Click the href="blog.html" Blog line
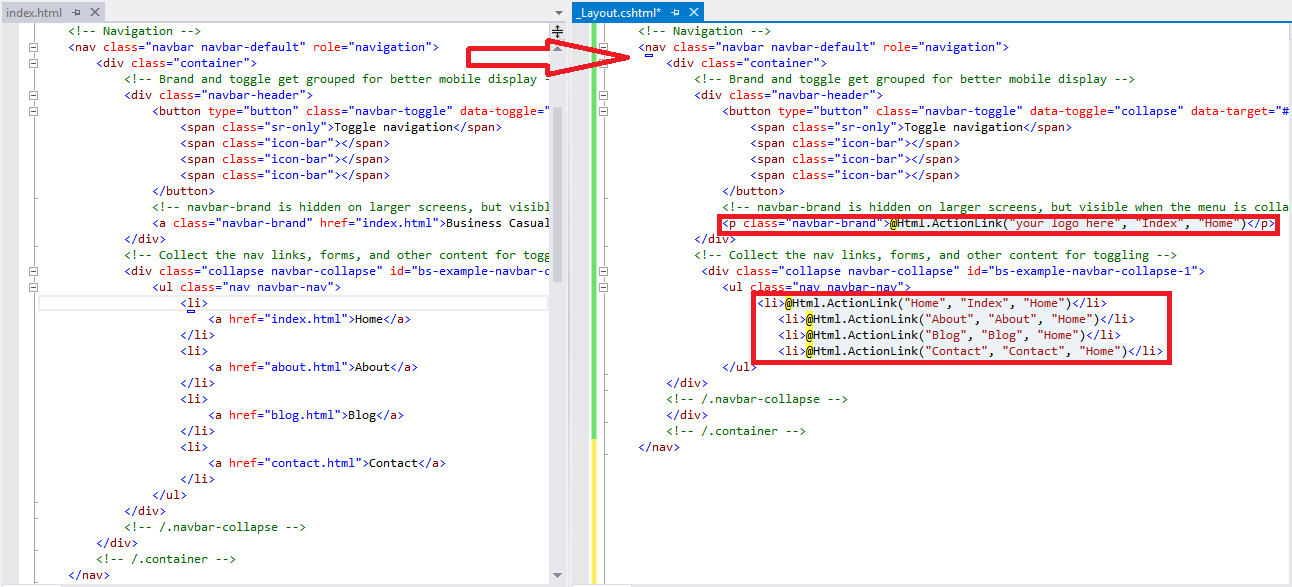 click(306, 415)
